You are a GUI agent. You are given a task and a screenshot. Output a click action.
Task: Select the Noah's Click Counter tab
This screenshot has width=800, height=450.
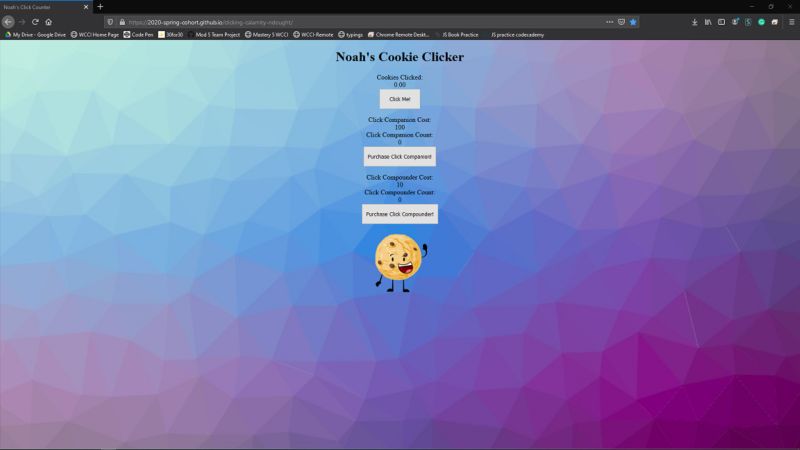pos(46,7)
